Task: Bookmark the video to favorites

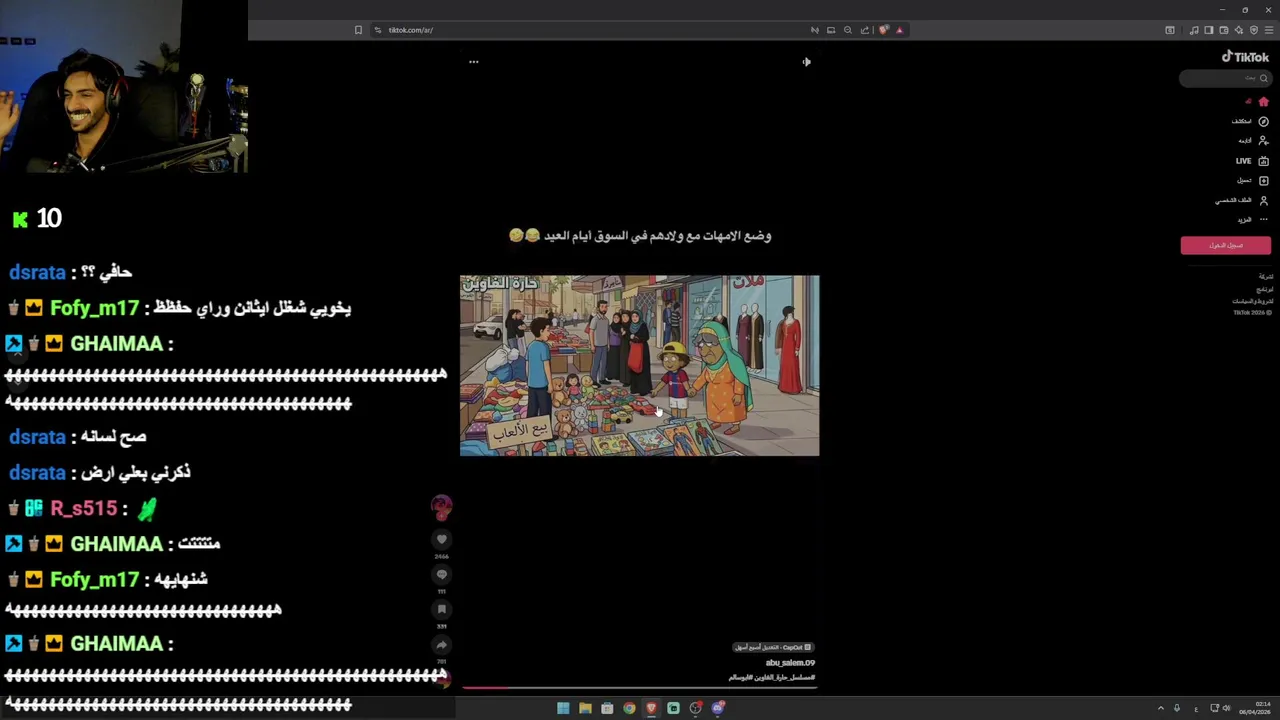Action: point(442,609)
